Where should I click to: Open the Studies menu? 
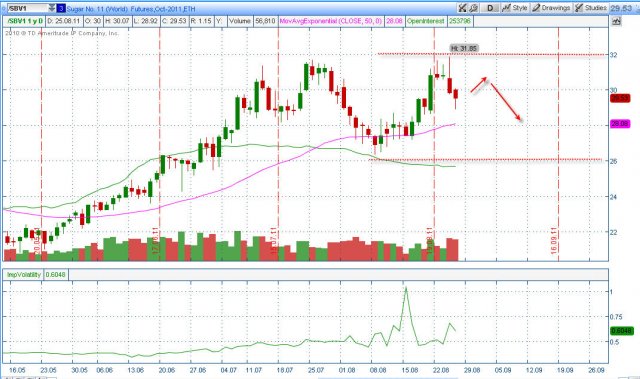591,8
